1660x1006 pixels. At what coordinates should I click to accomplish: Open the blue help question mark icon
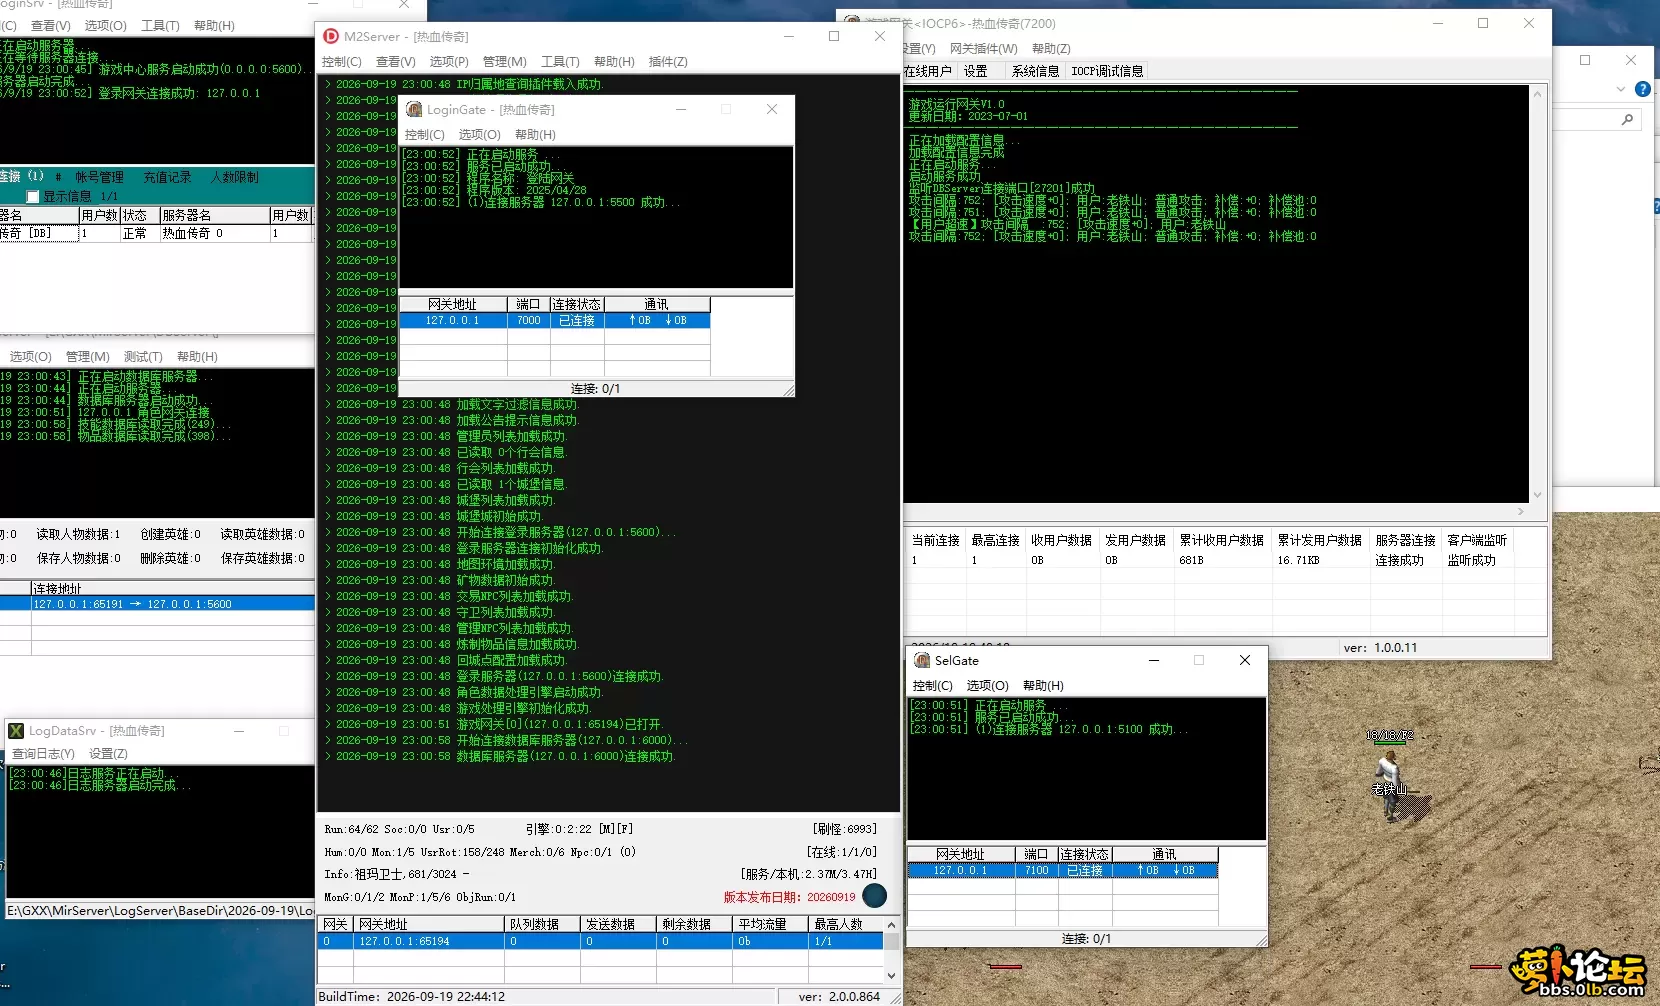coord(1642,89)
